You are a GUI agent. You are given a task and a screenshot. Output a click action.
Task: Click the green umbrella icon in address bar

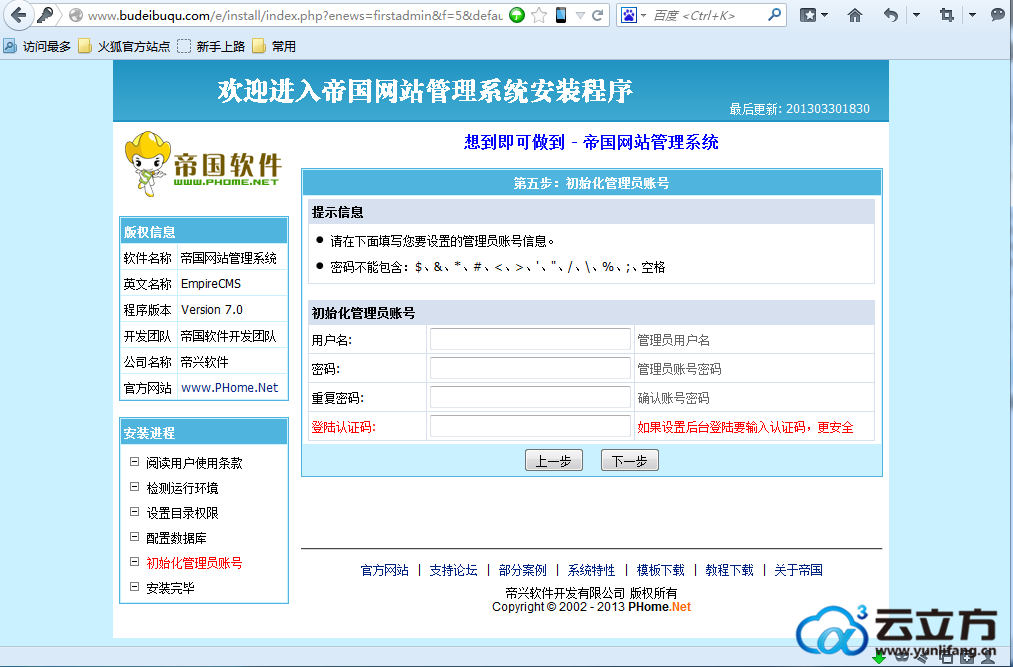[x=516, y=16]
